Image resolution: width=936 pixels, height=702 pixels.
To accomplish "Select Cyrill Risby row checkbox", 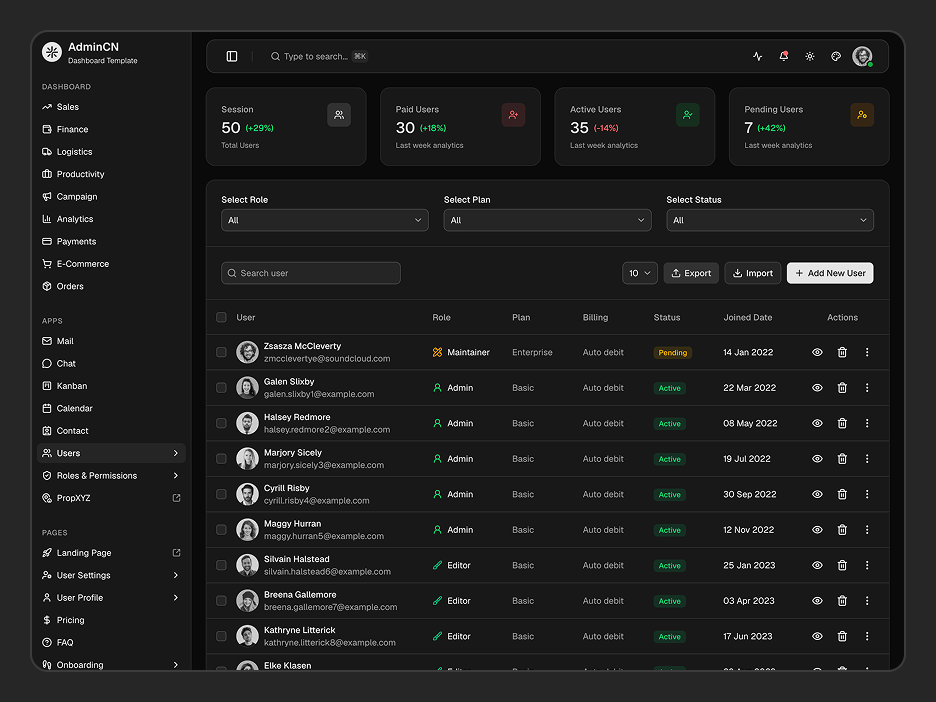I will click(221, 494).
